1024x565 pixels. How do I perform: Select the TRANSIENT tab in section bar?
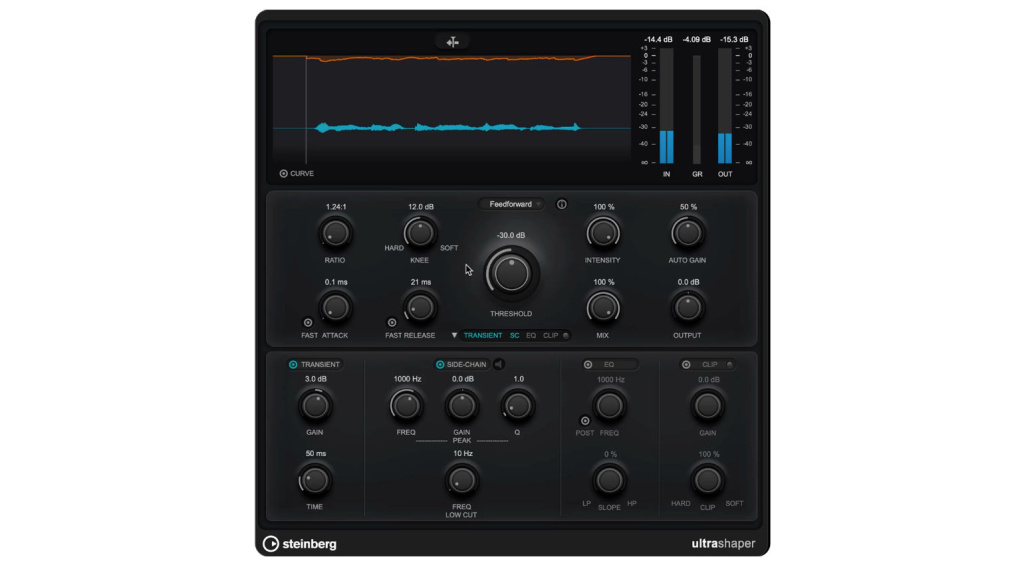pyautogui.click(x=483, y=336)
